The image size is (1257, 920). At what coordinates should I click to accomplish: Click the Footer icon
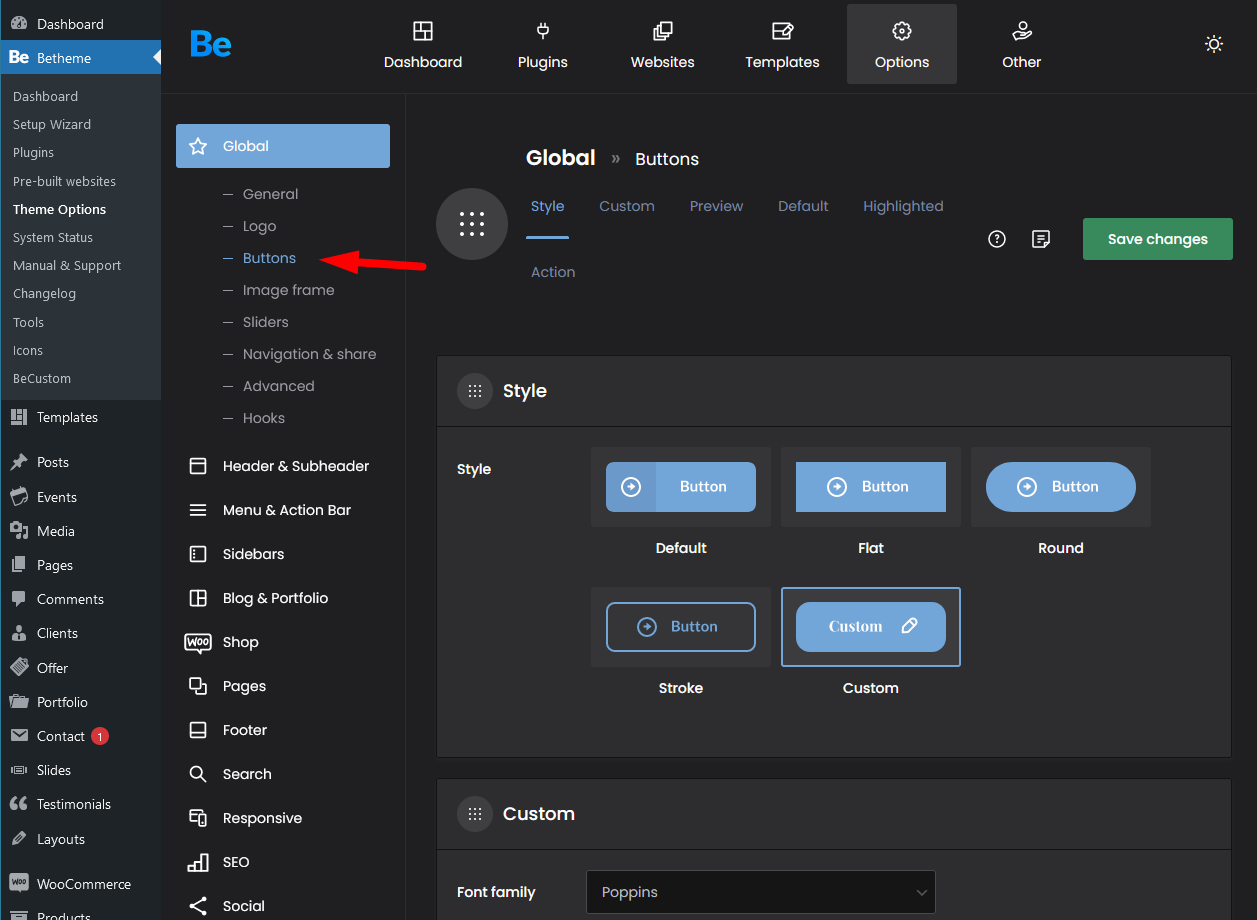coord(198,730)
